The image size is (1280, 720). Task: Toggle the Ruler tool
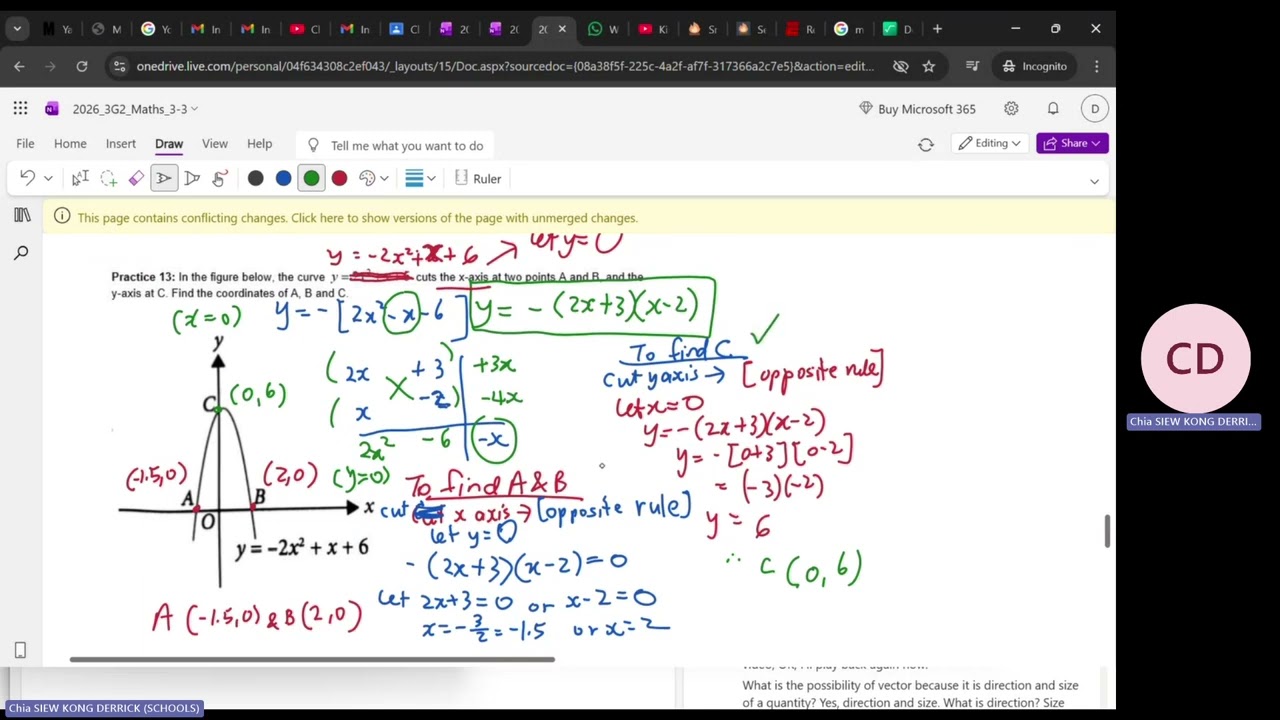coord(478,178)
